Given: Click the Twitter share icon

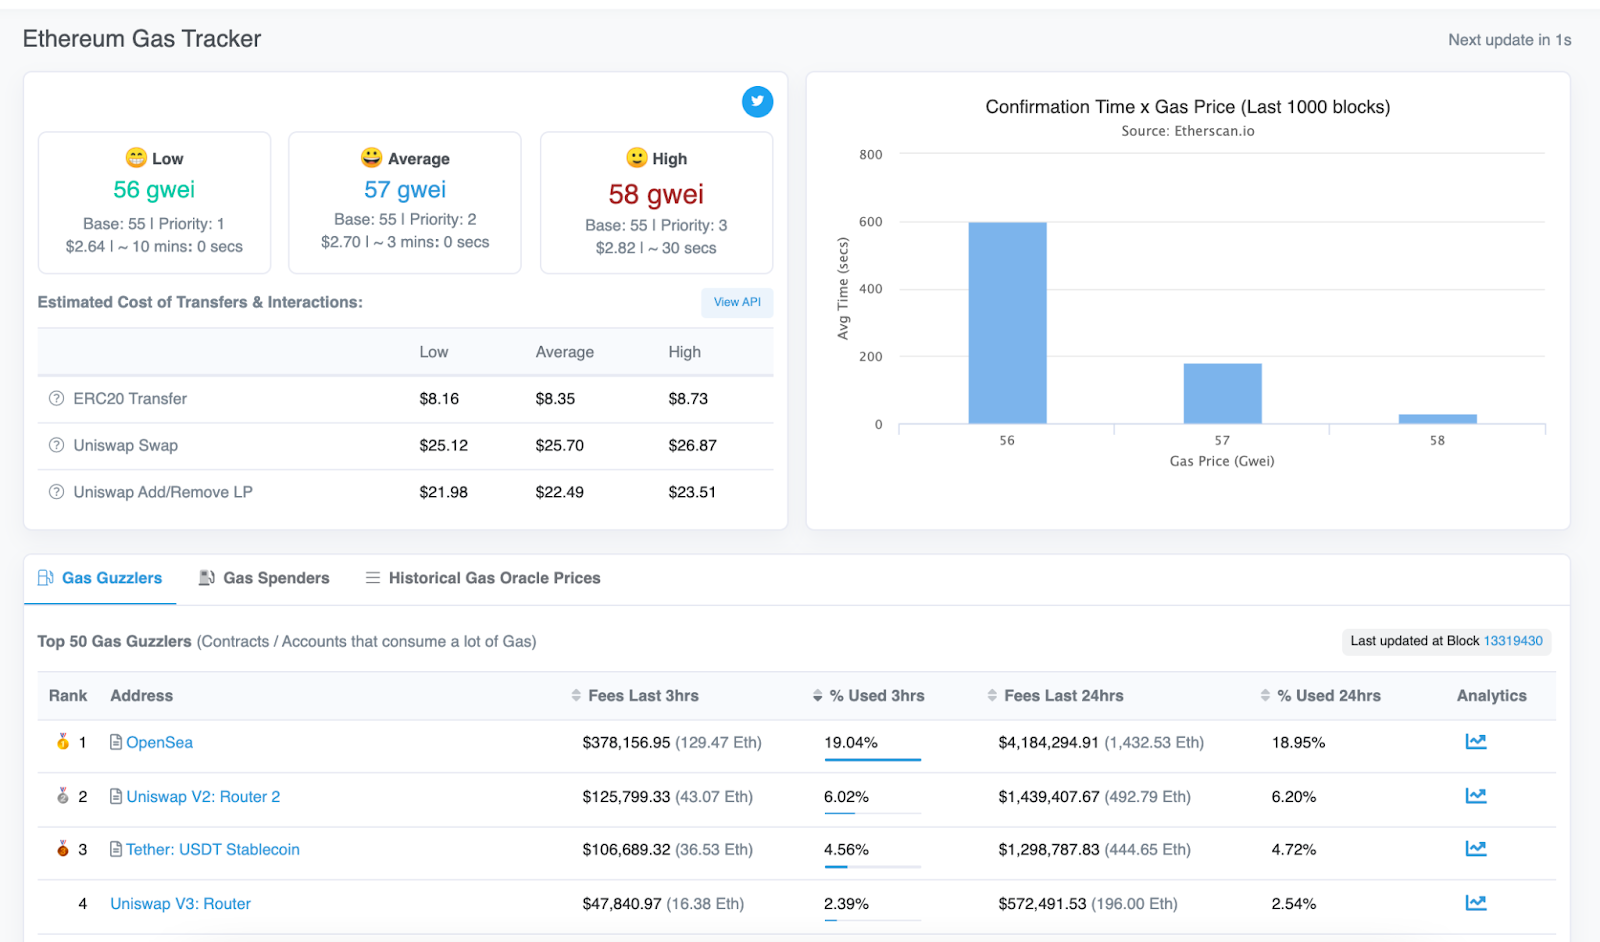Looking at the screenshot, I should click(x=757, y=101).
